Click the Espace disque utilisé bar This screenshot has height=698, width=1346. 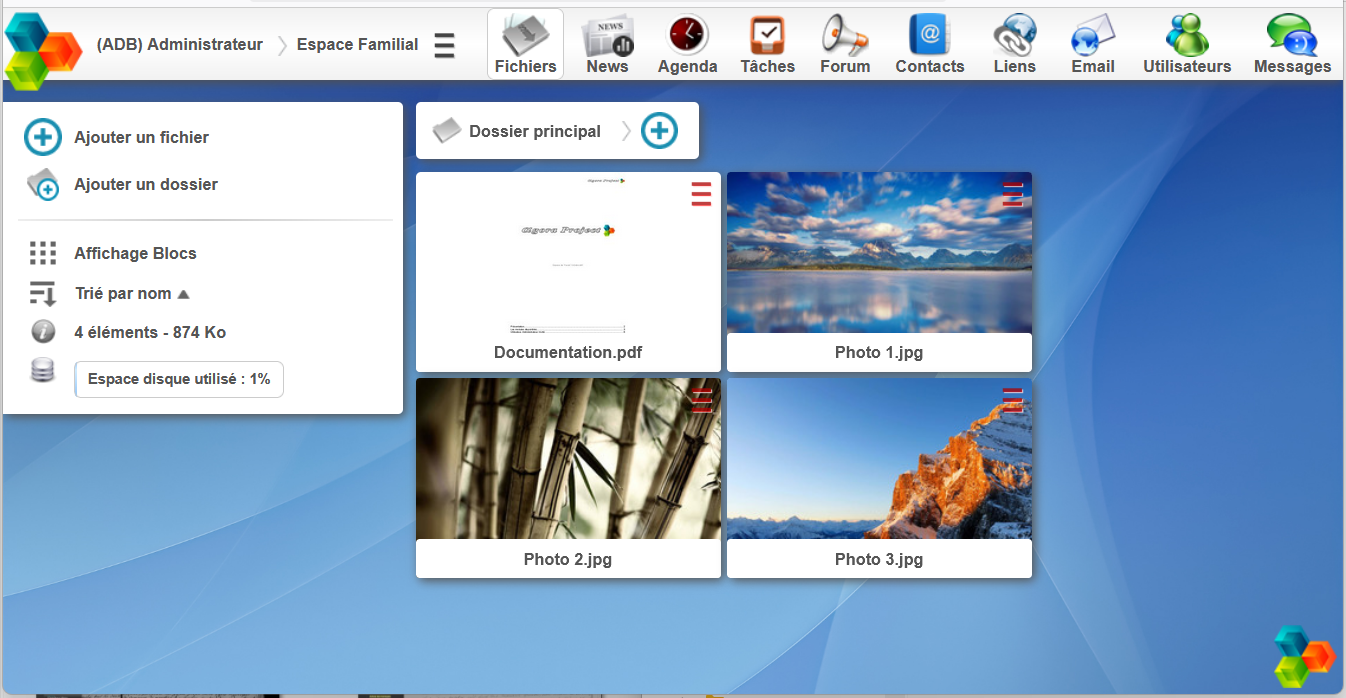point(179,379)
